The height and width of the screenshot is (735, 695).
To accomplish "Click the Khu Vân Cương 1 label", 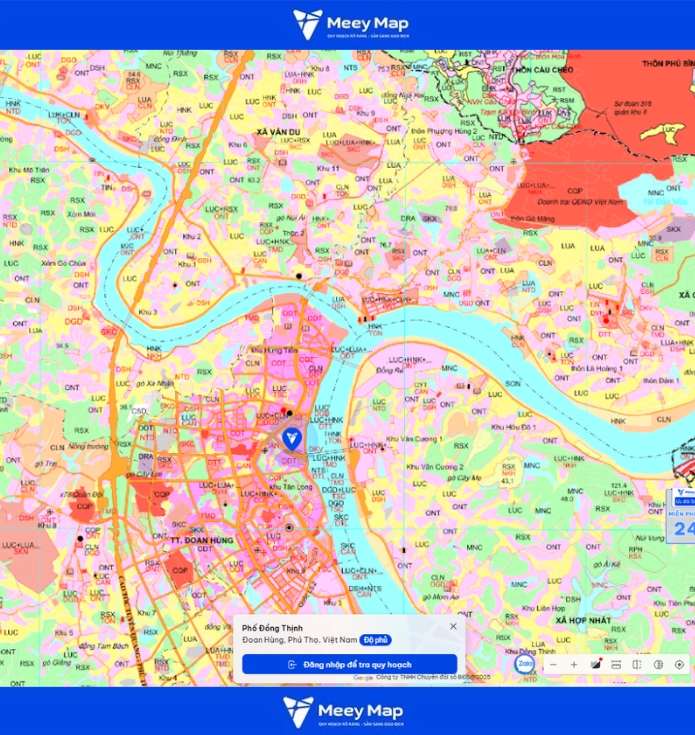I will (414, 439).
